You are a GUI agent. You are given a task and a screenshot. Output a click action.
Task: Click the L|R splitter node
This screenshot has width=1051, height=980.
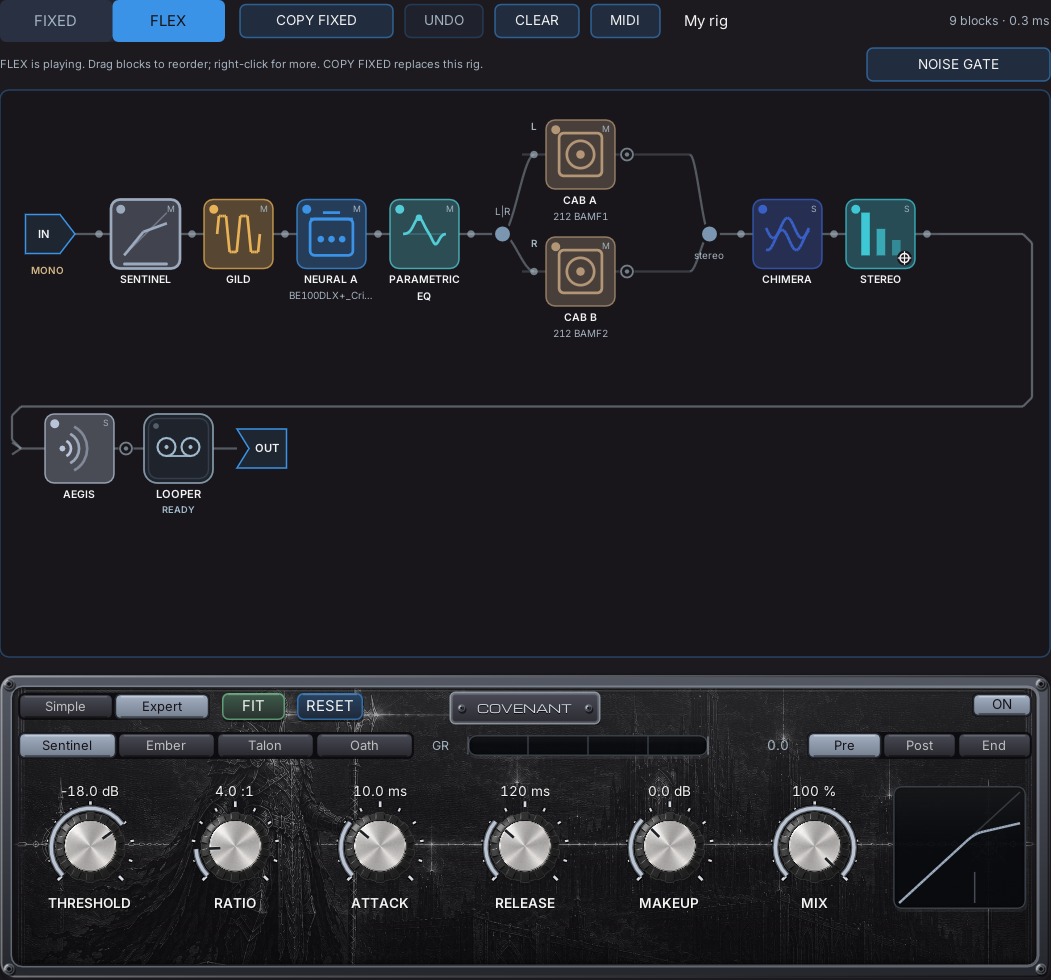pyautogui.click(x=502, y=234)
